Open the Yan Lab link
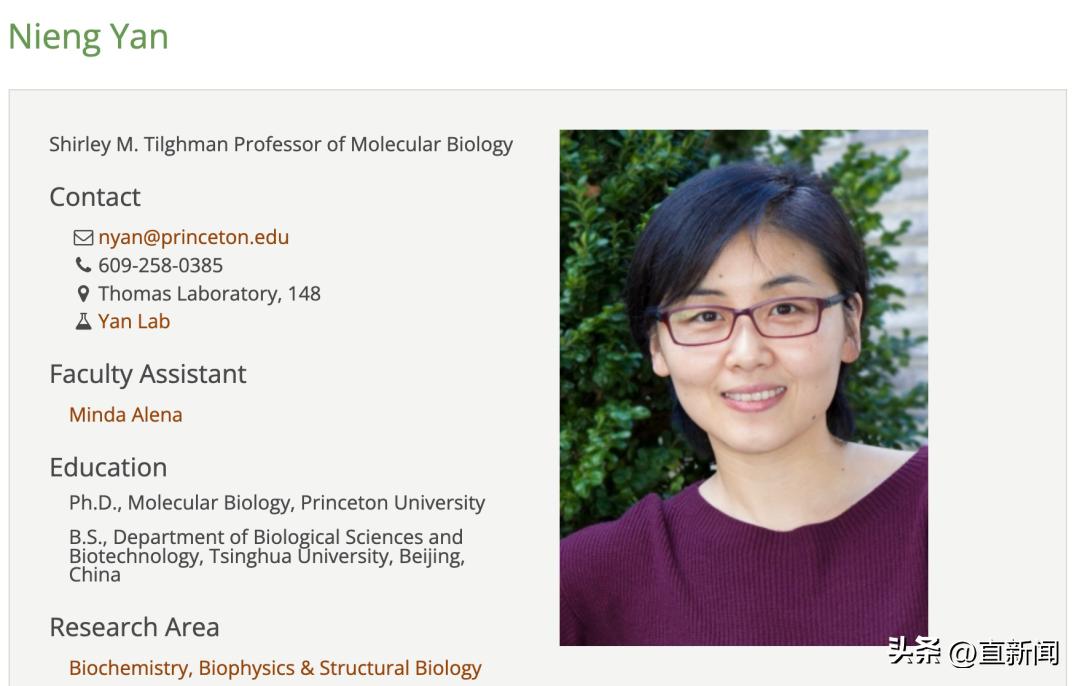The width and height of the screenshot is (1080, 686). 134,322
